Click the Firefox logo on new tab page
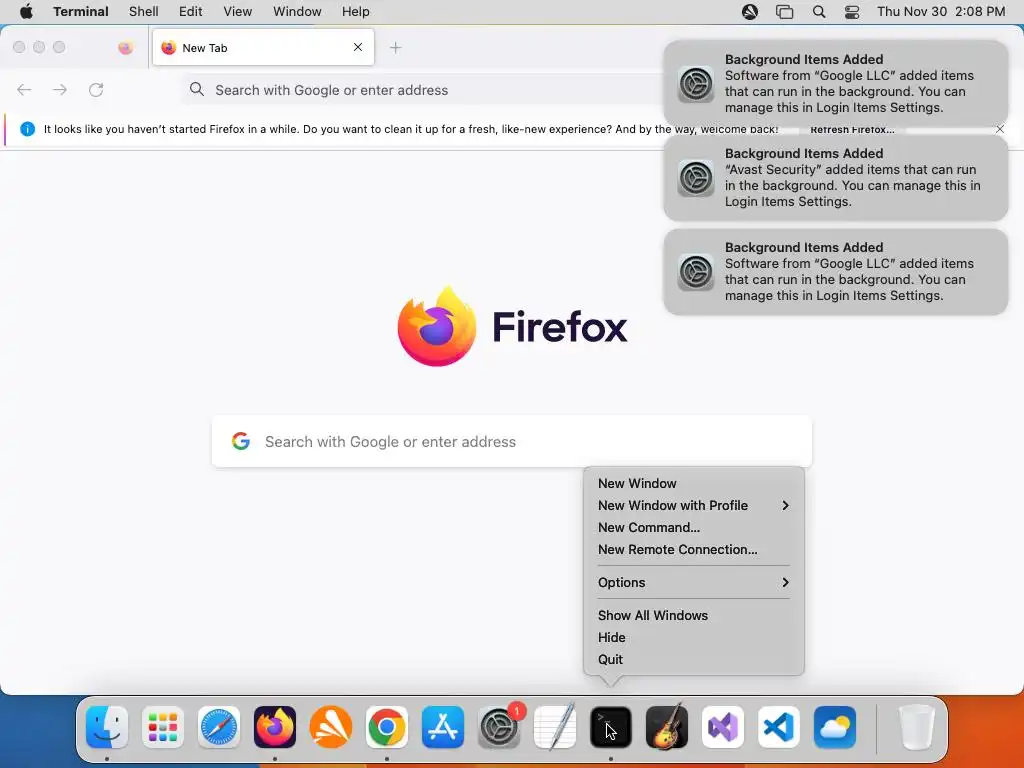The width and height of the screenshot is (1024, 768). point(437,327)
